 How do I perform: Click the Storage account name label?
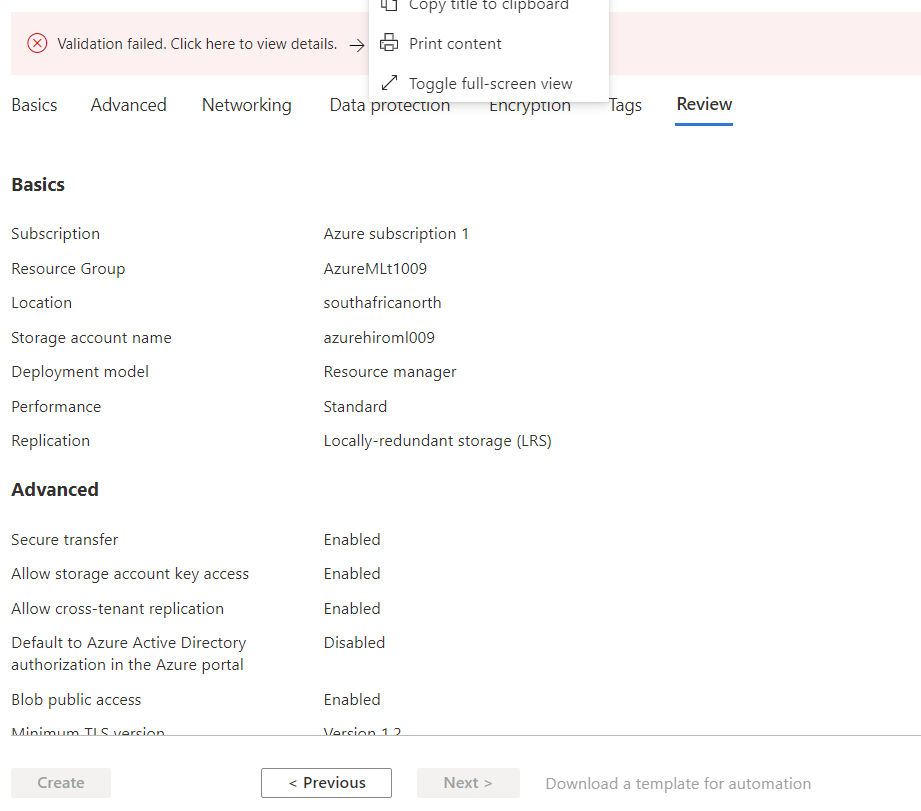pos(92,338)
